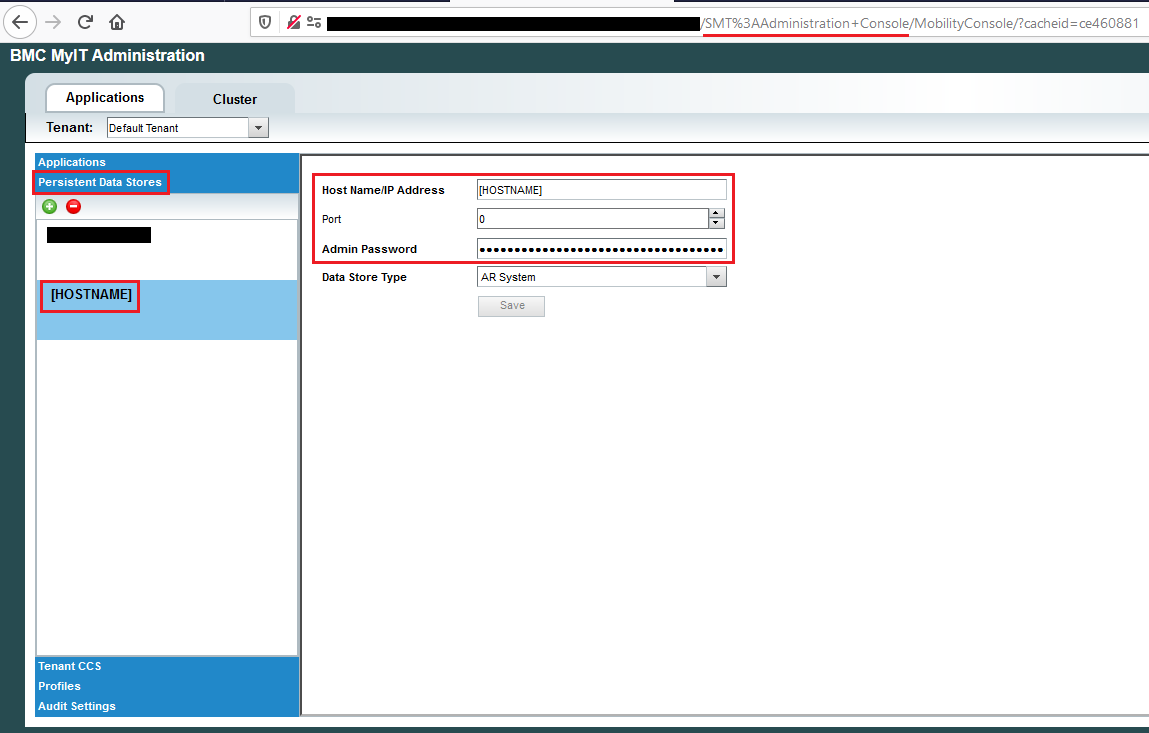Click the shield tracking protection icon
This screenshot has height=733, width=1149.
(x=265, y=23)
